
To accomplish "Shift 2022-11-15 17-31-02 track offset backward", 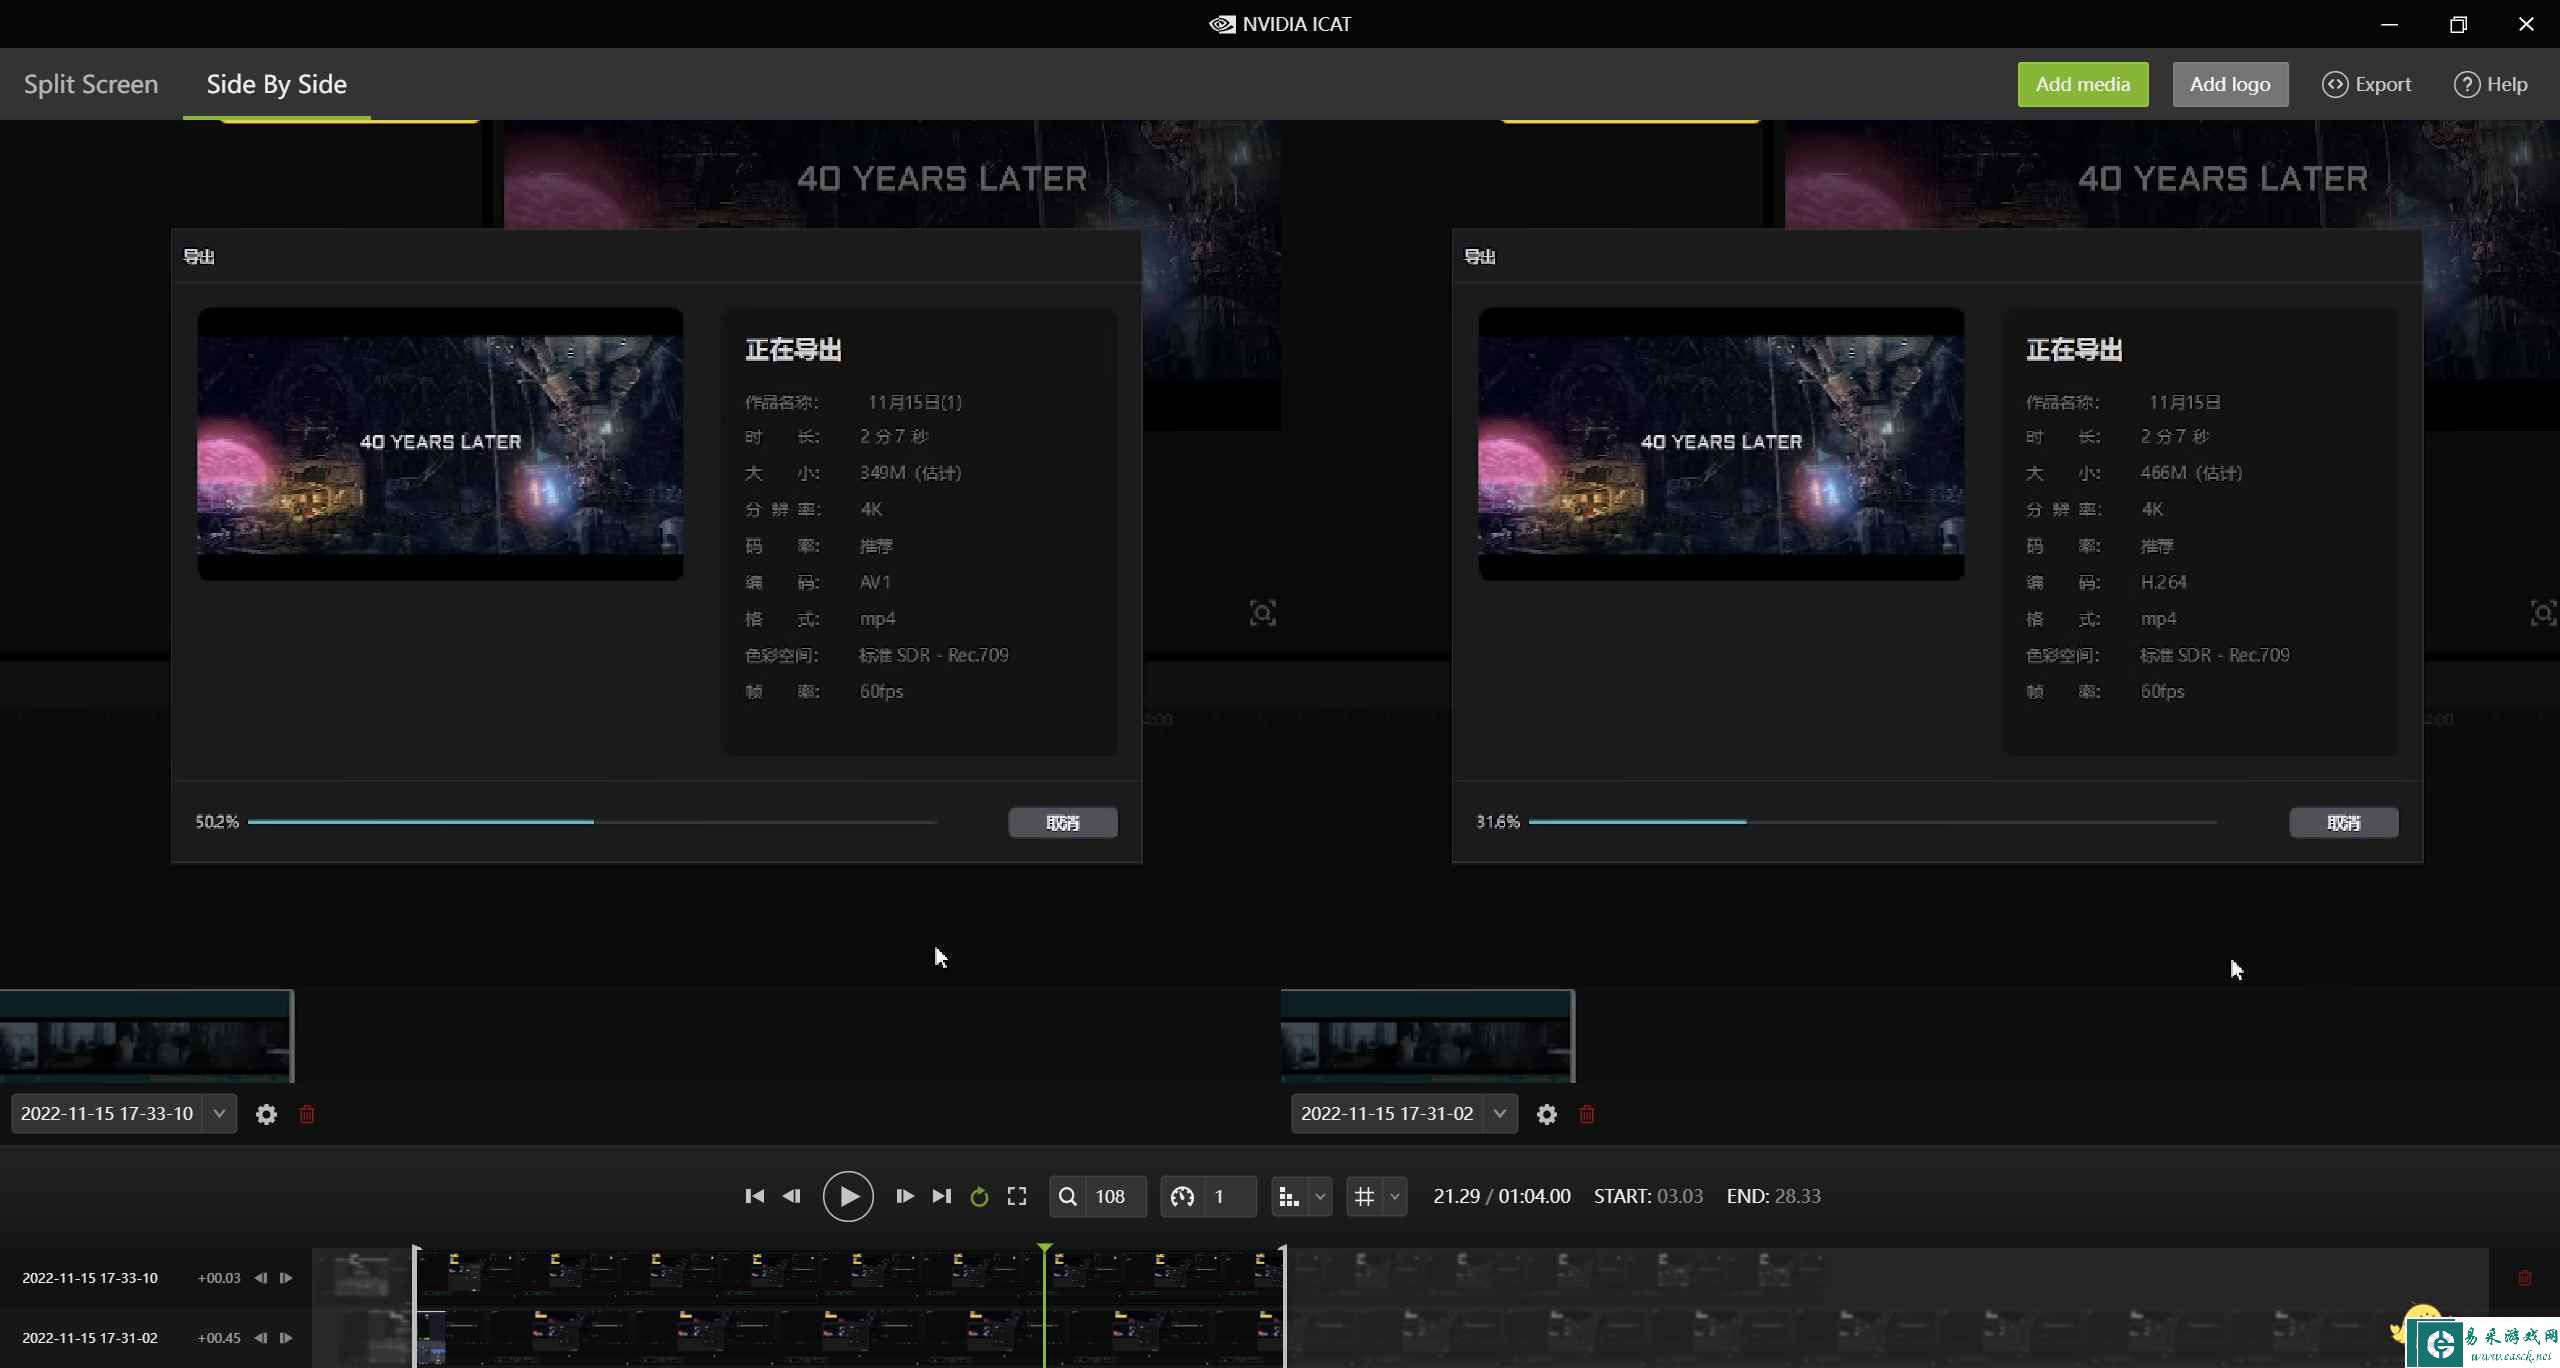I will [261, 1338].
